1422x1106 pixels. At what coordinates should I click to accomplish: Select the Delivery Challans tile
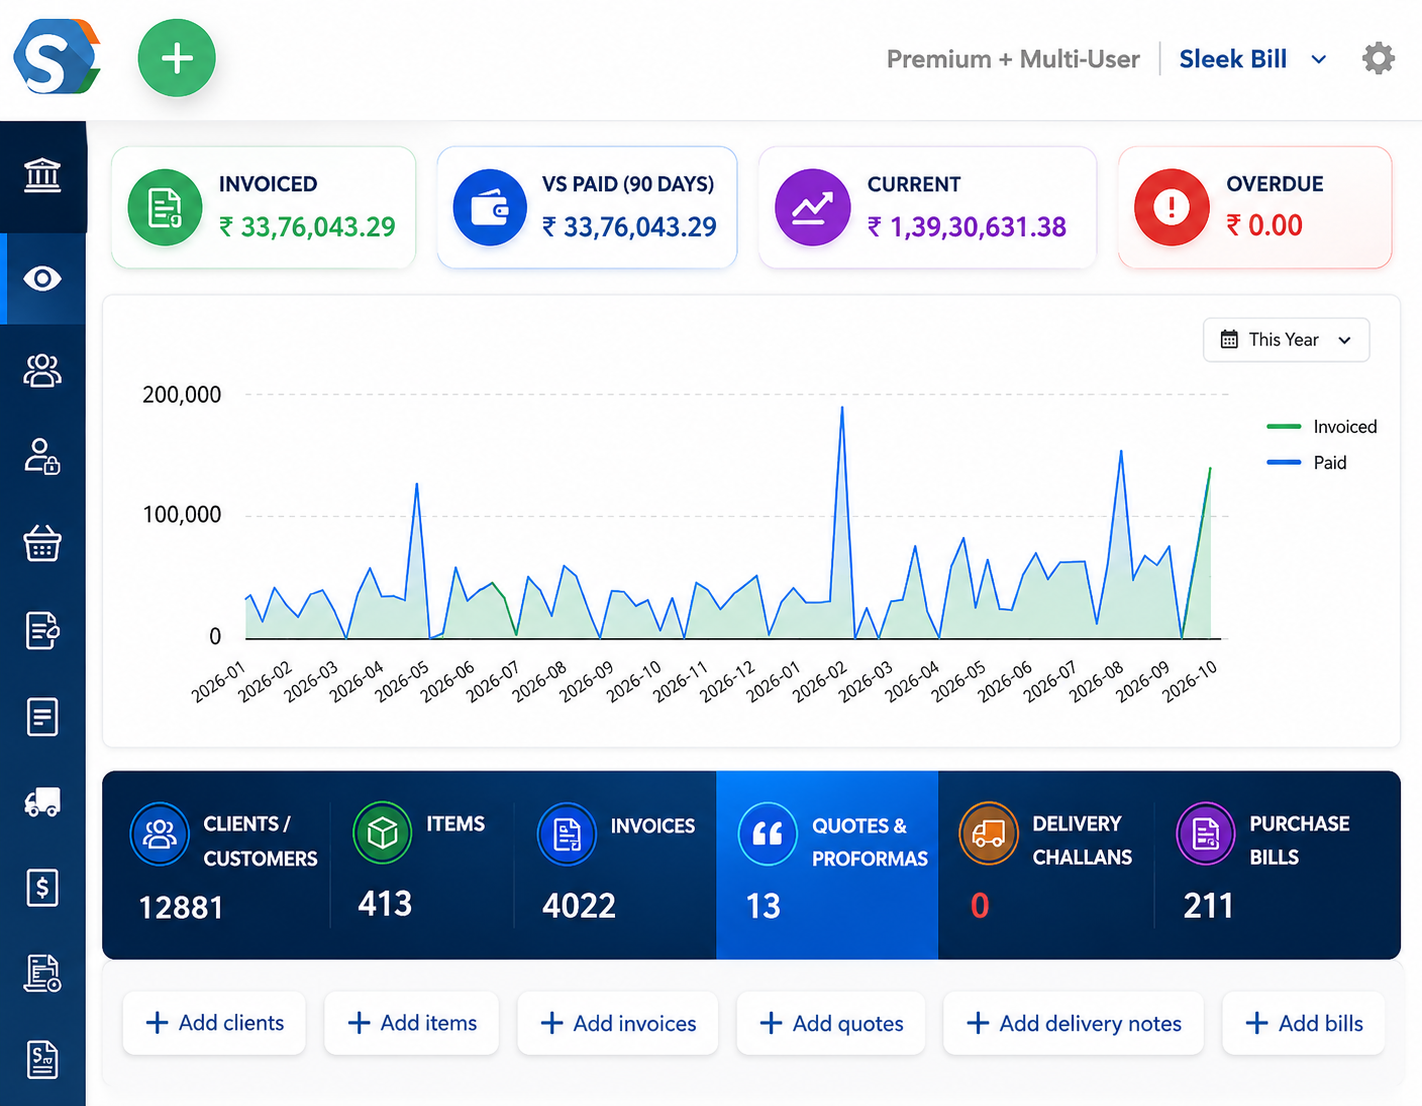1046,865
